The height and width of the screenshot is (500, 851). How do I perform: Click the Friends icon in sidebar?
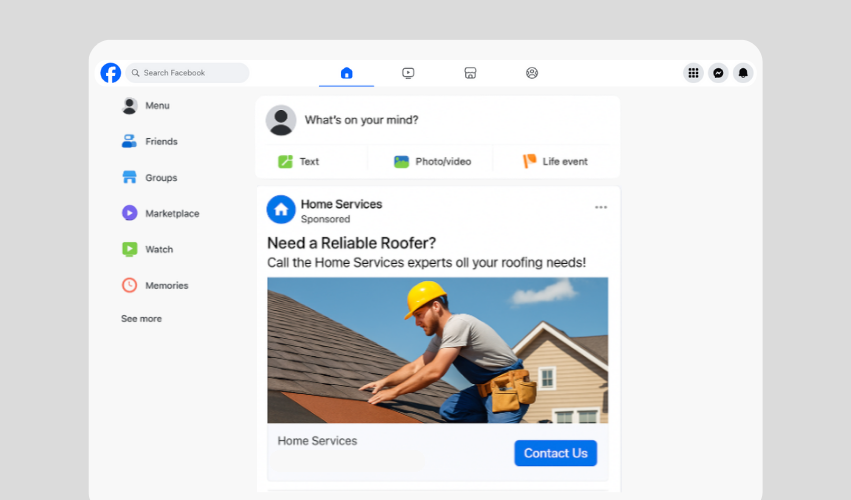(x=129, y=142)
